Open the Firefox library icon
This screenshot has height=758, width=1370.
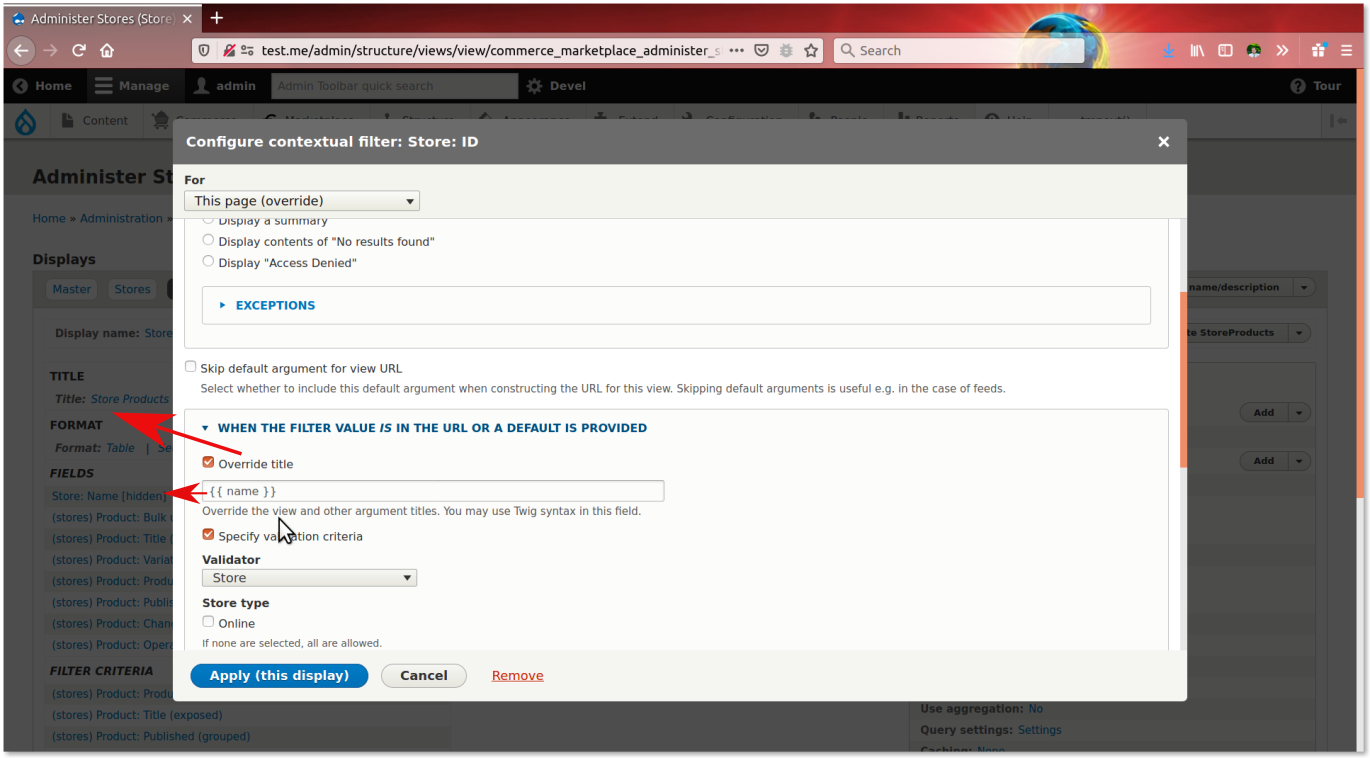(1197, 50)
